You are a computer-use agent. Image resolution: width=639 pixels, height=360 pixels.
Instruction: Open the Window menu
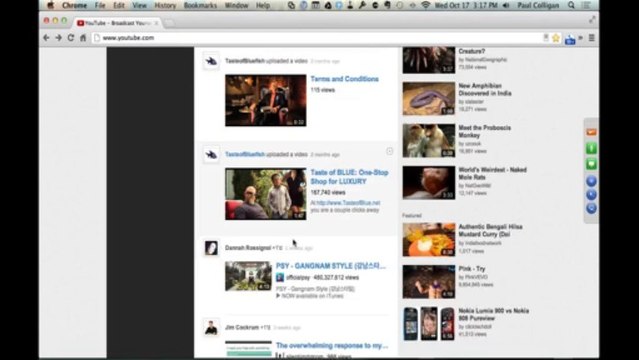pos(236,5)
